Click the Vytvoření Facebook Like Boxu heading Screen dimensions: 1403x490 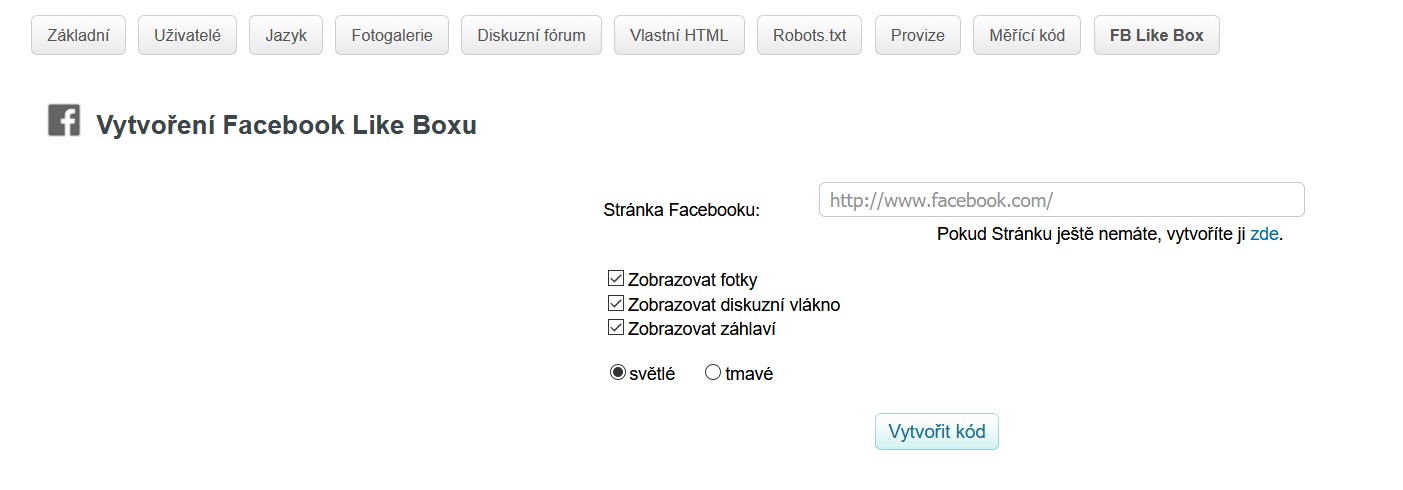(286, 126)
